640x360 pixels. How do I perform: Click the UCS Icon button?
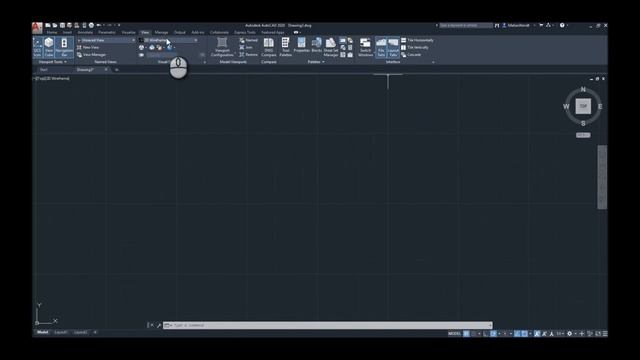point(37,47)
